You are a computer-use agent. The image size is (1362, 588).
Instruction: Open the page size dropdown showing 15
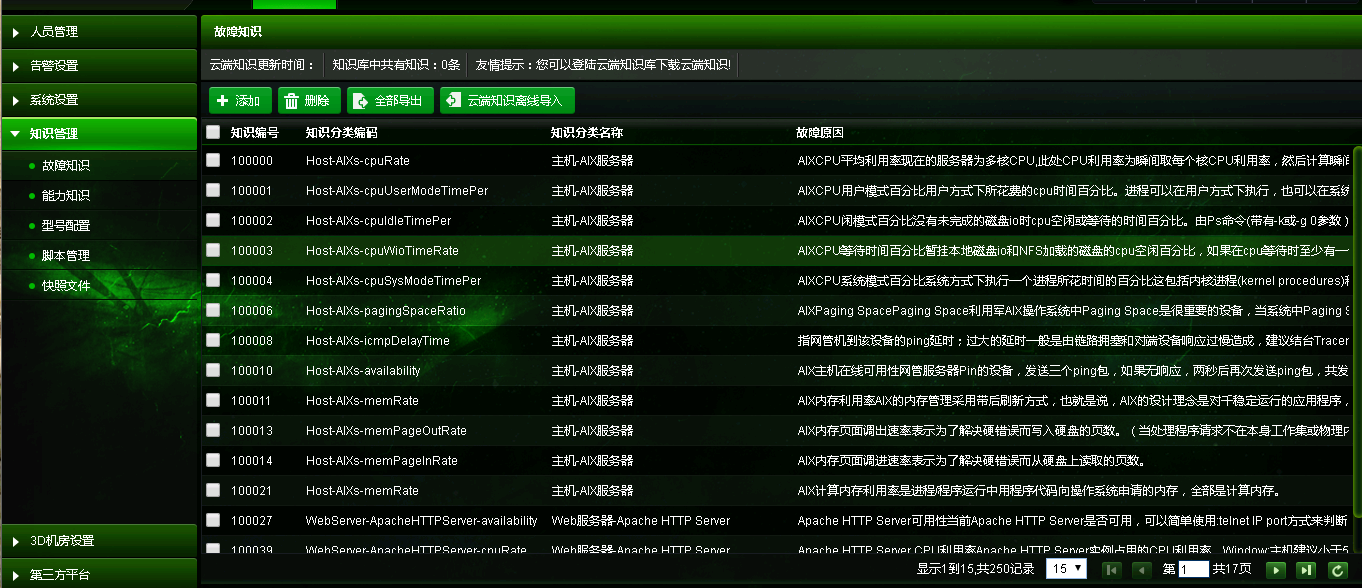click(1066, 568)
